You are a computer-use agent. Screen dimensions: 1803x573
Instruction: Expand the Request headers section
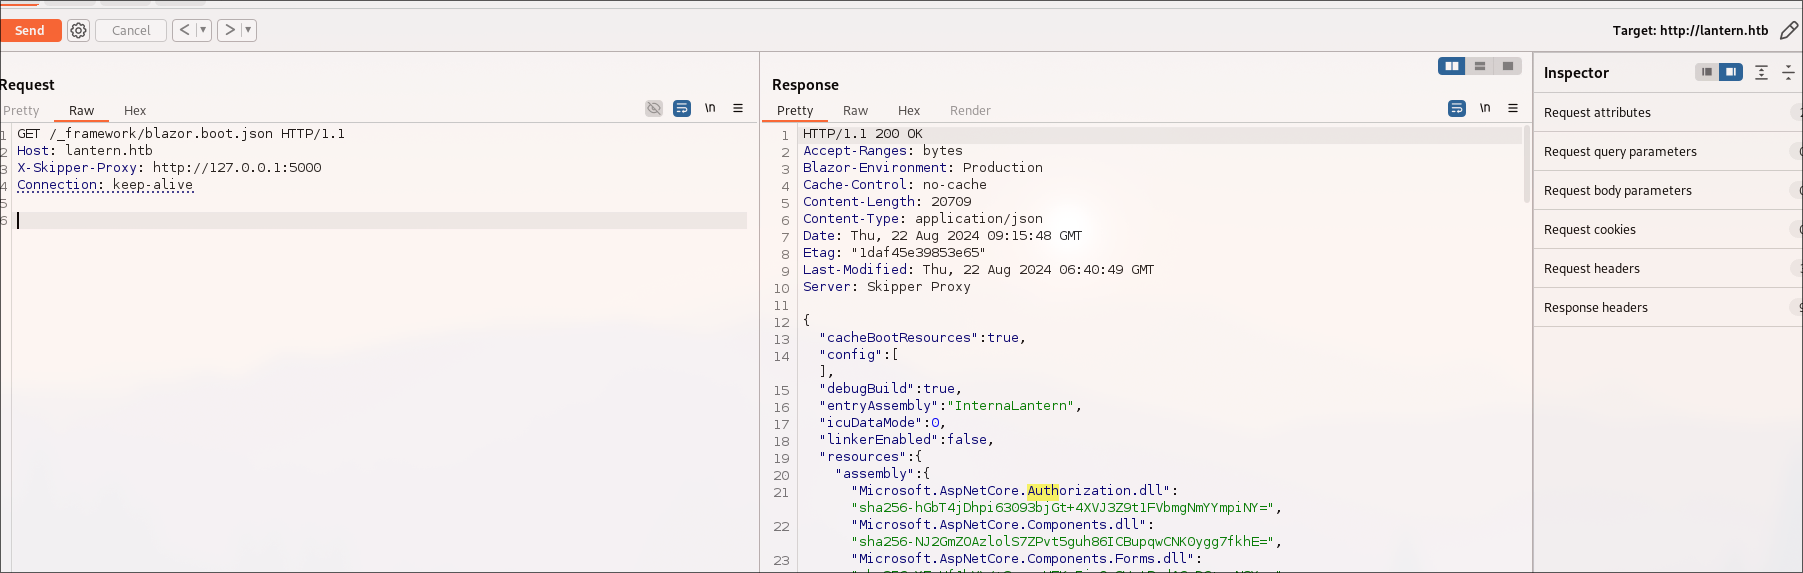tap(1592, 269)
